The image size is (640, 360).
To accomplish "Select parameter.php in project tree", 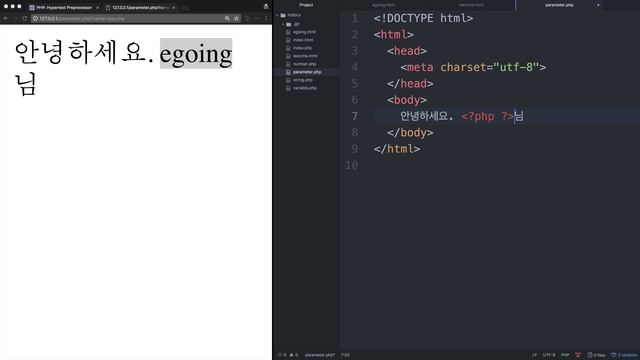I will point(307,72).
